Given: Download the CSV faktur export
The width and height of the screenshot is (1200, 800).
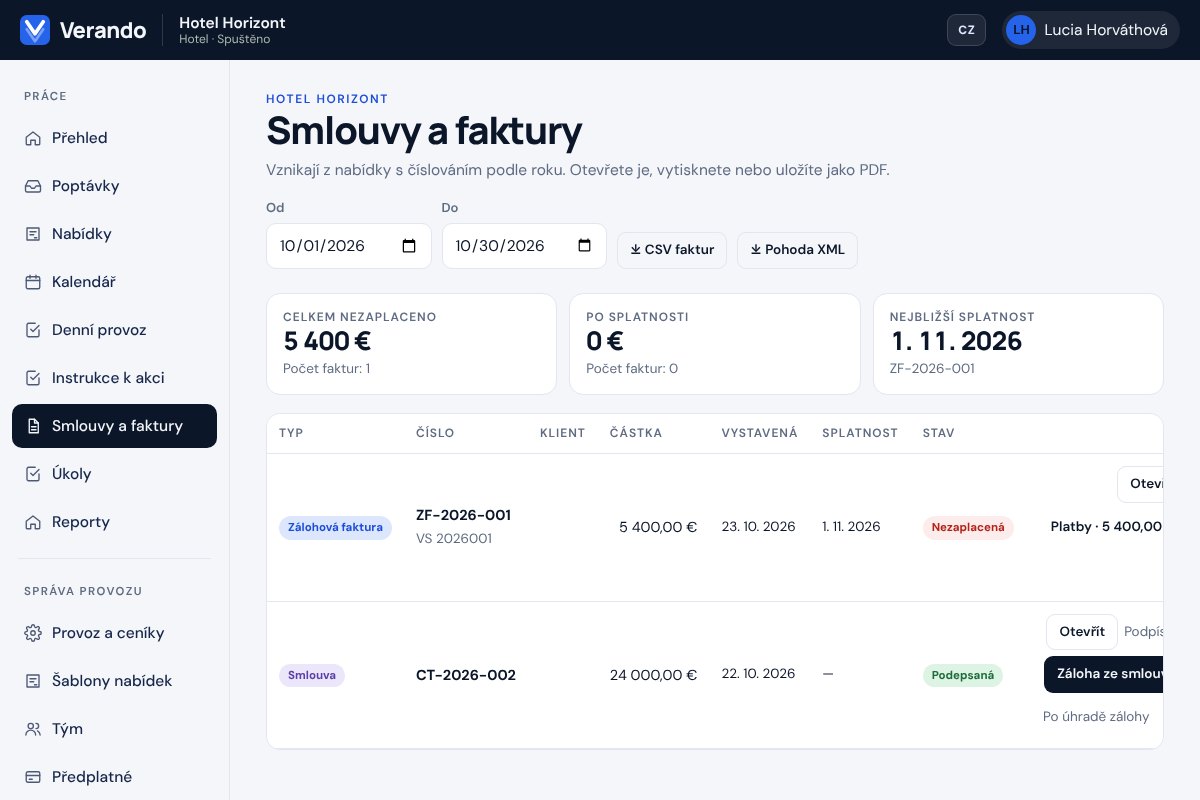Looking at the screenshot, I should click(672, 250).
